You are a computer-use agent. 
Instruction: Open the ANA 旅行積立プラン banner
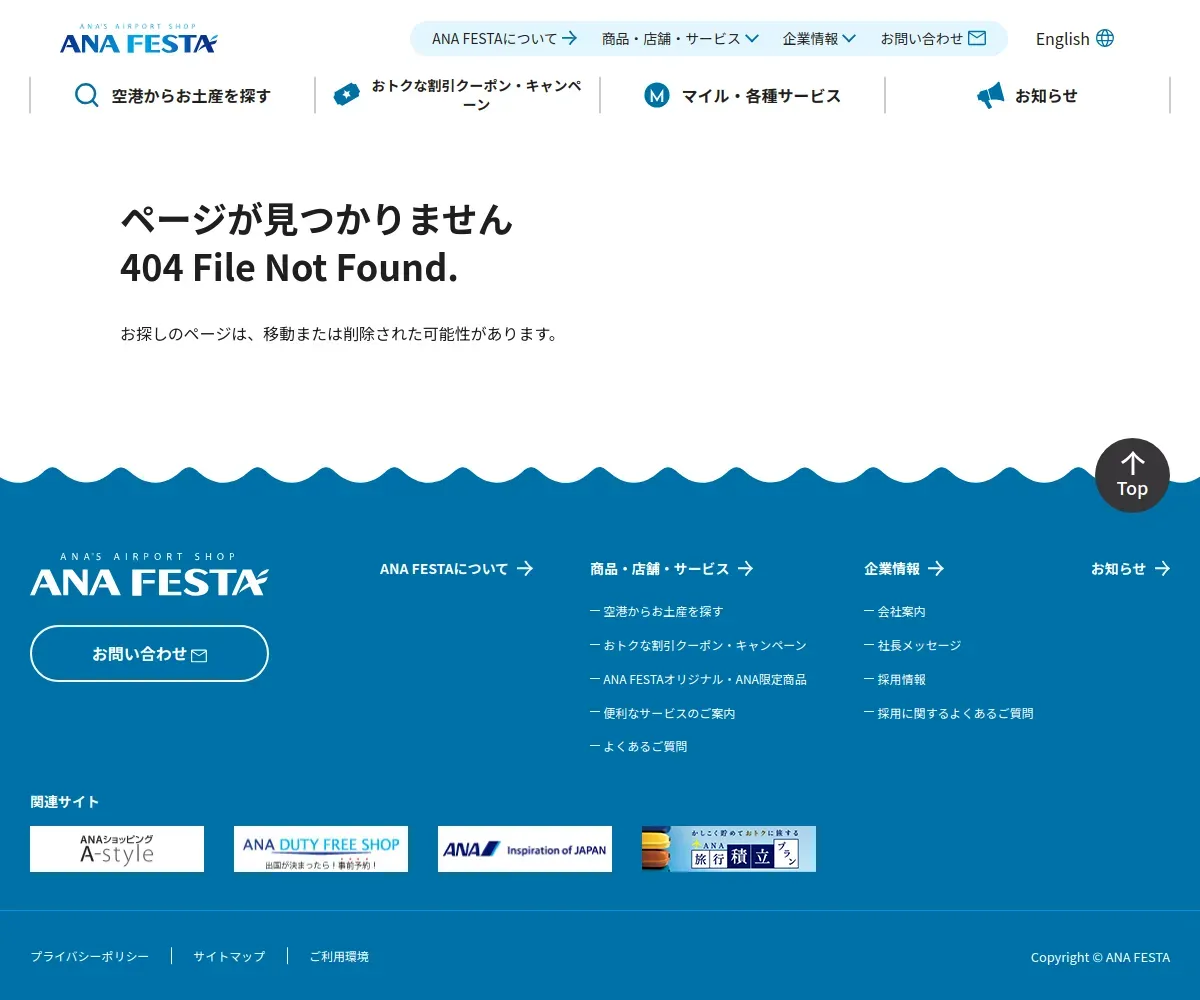point(729,849)
